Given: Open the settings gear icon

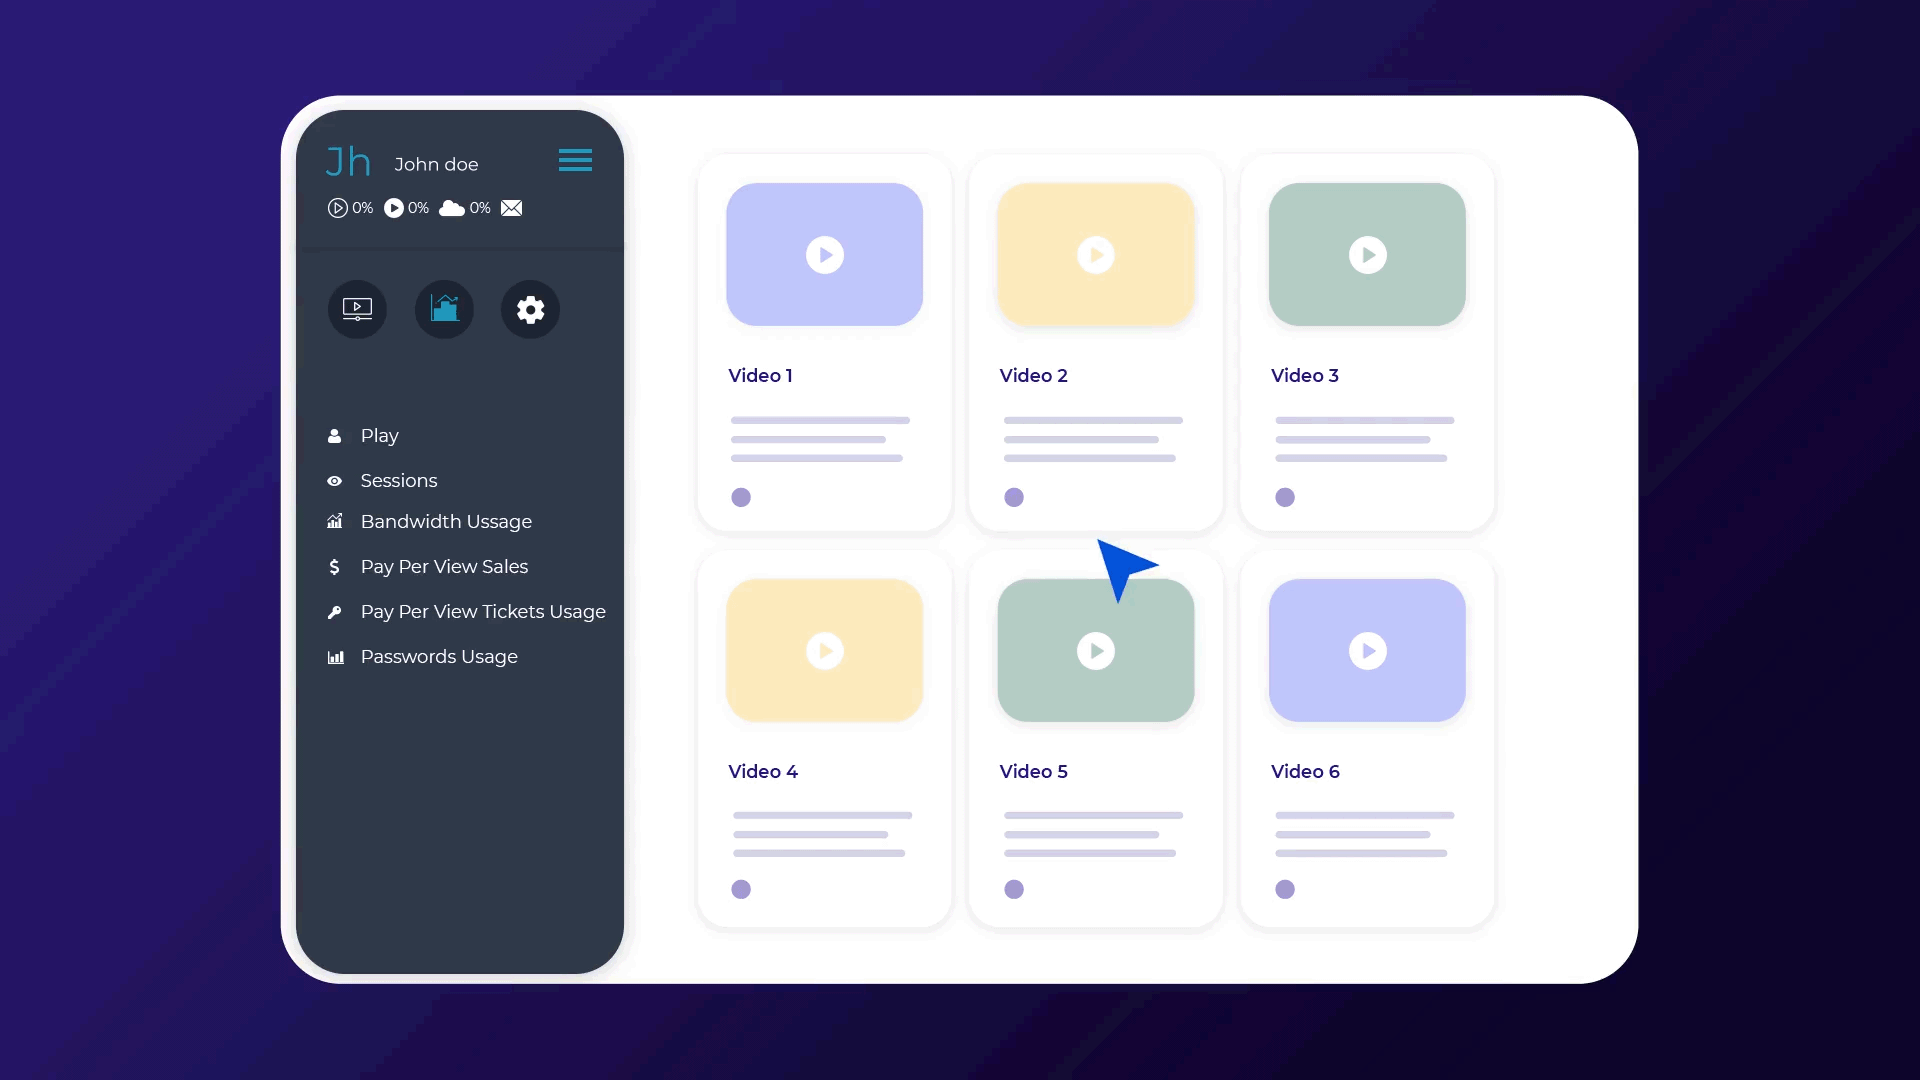Looking at the screenshot, I should coord(530,309).
